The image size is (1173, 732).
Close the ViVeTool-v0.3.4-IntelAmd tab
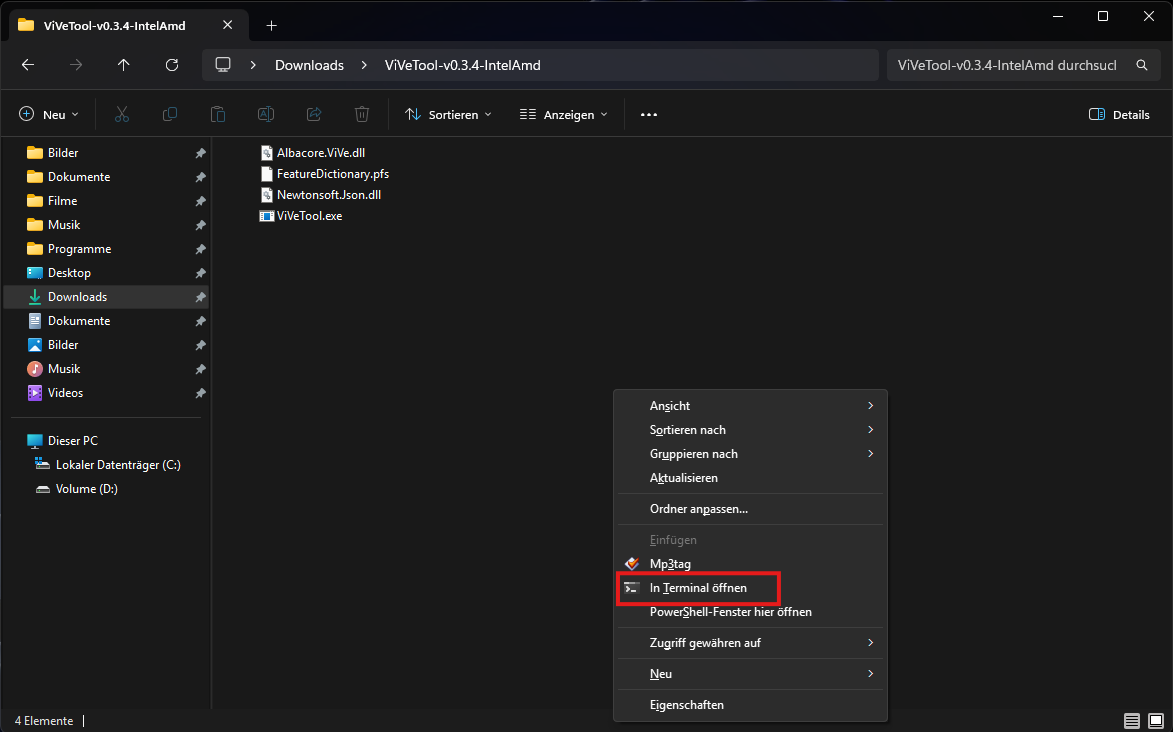pyautogui.click(x=227, y=25)
